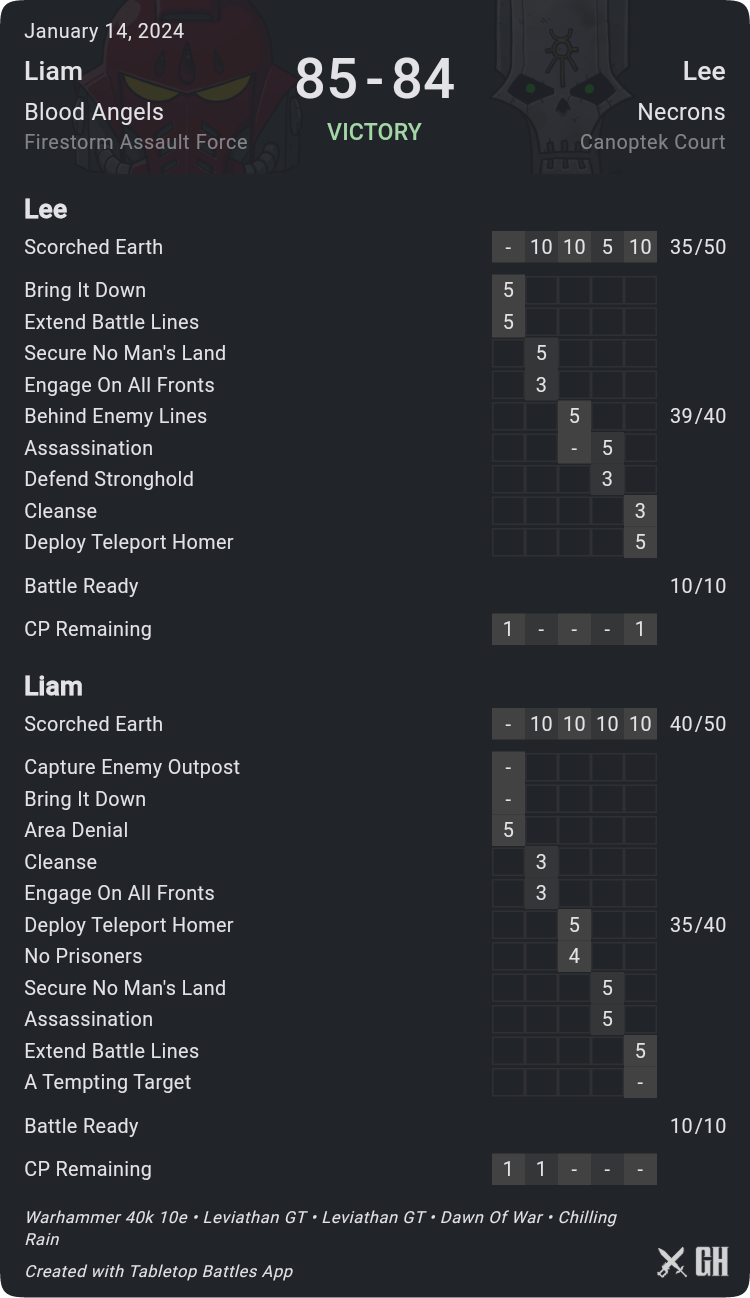This screenshot has width=750, height=1298.
Task: Click the 39/40 secondary total
Action: (698, 416)
